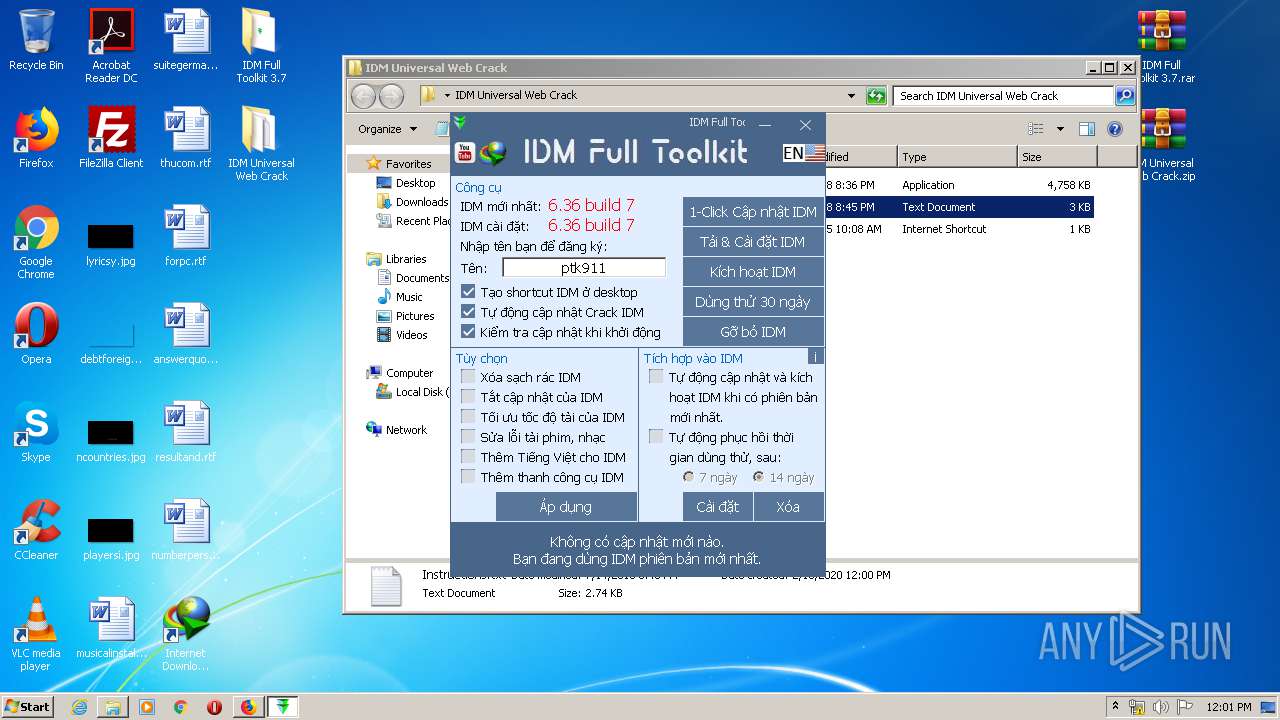Uncheck 'Tự động cập nhật Crack IDM'
This screenshot has height=720, width=1280.
pyautogui.click(x=468, y=312)
